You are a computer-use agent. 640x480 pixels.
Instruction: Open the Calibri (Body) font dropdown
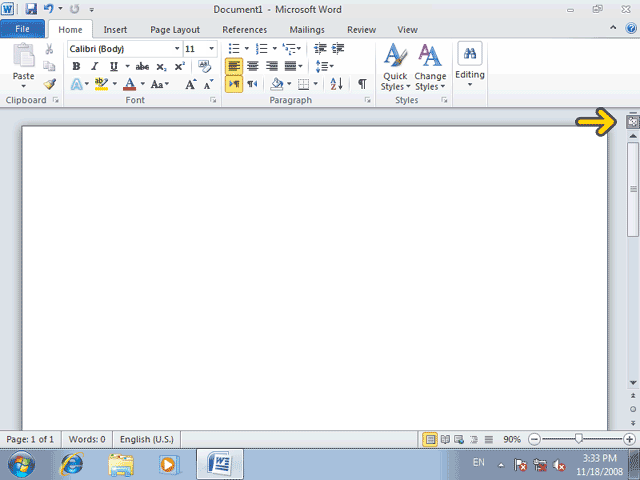177,49
